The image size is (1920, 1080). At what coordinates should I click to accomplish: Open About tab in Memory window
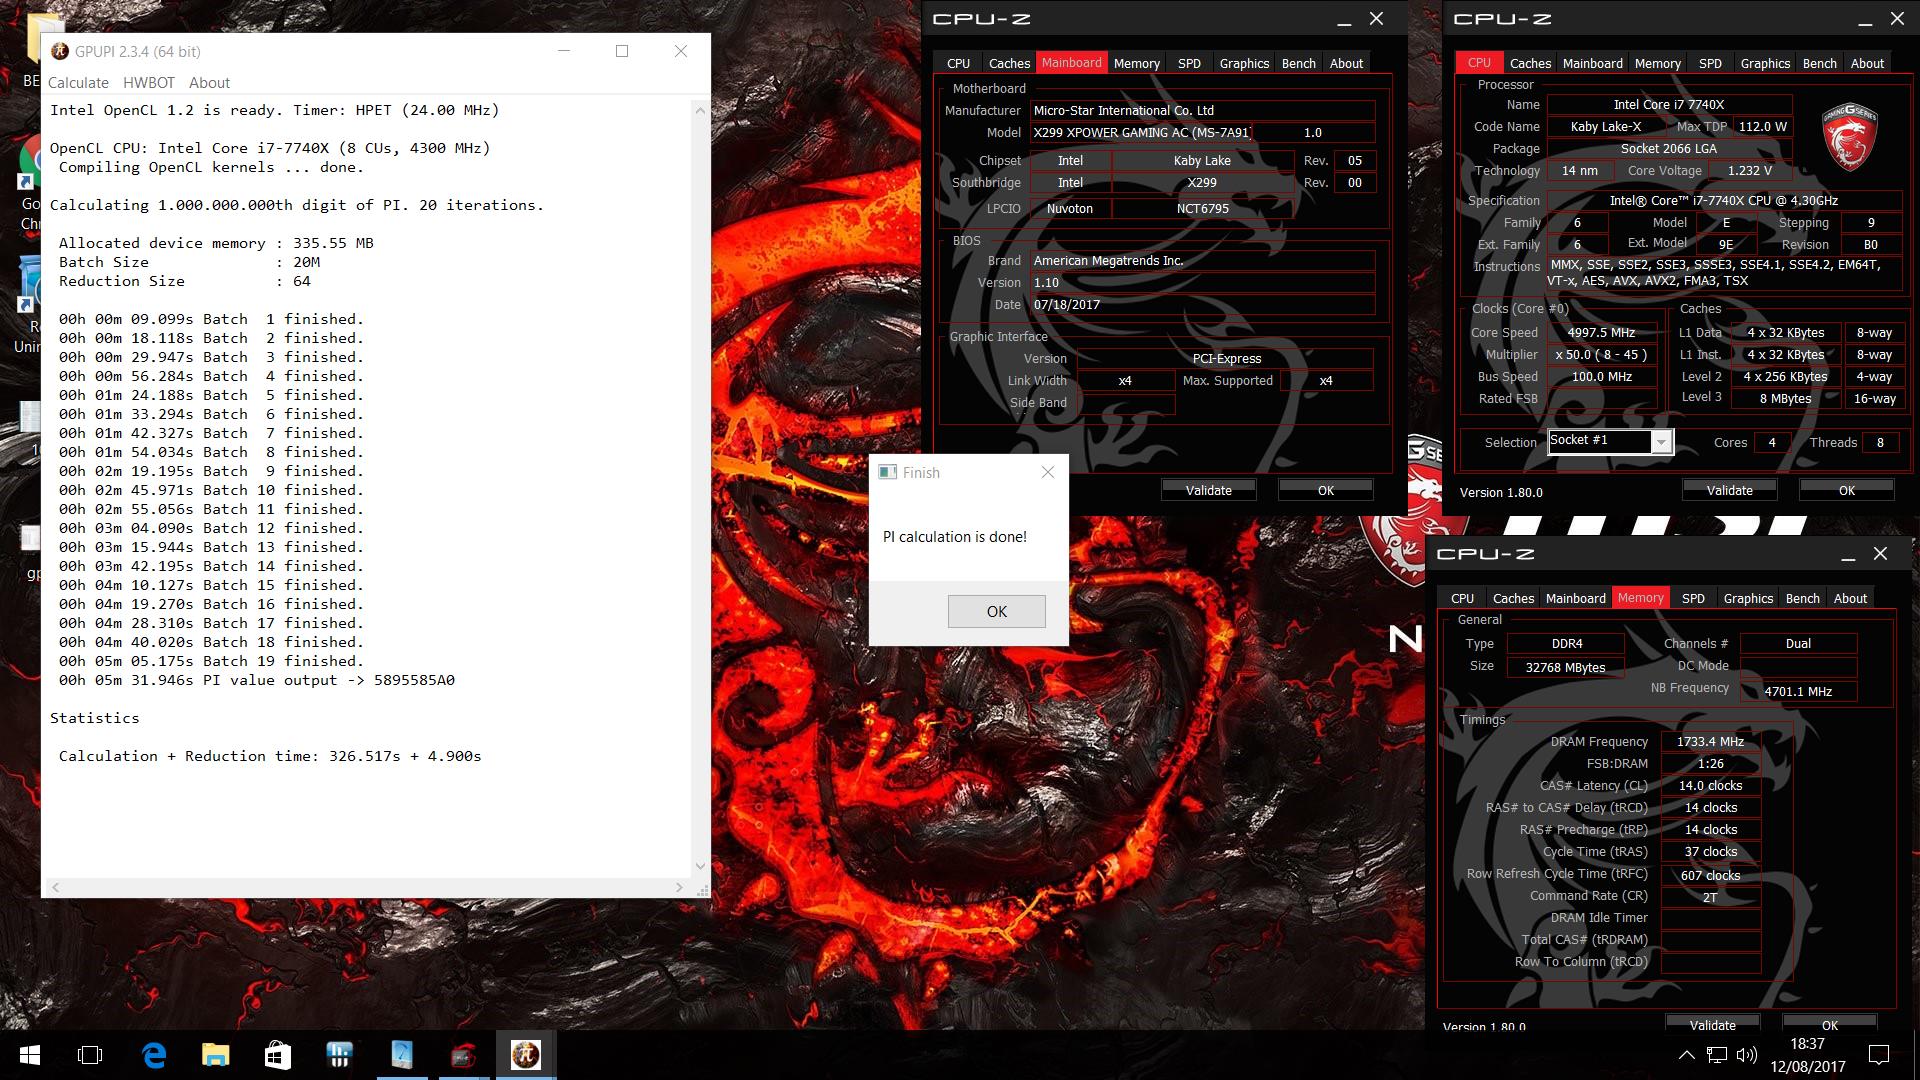1850,598
